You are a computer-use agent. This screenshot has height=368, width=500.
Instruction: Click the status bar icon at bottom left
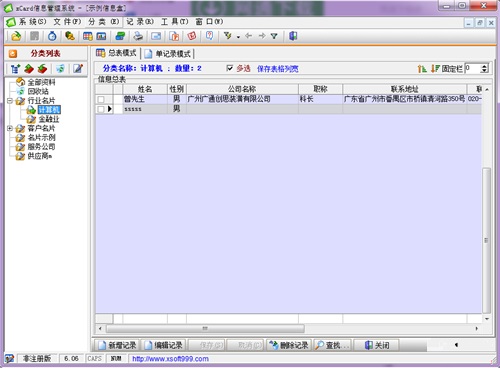pos(9,359)
